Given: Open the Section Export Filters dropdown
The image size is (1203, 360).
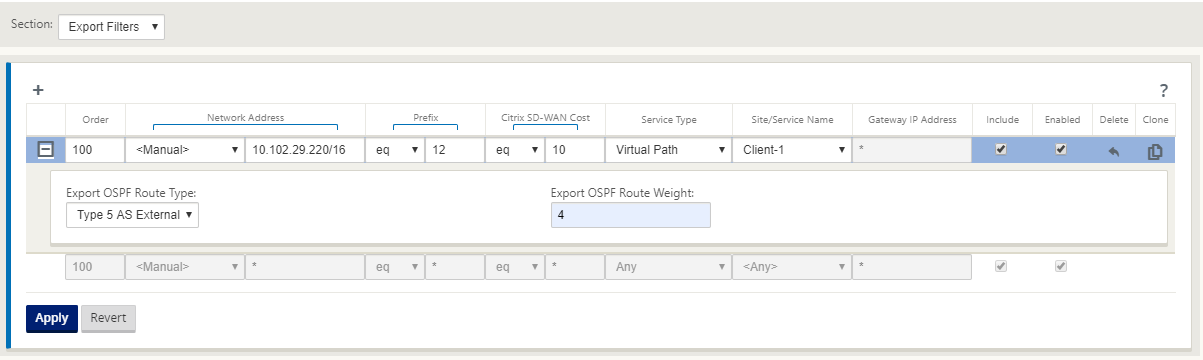Looking at the screenshot, I should pyautogui.click(x=111, y=27).
